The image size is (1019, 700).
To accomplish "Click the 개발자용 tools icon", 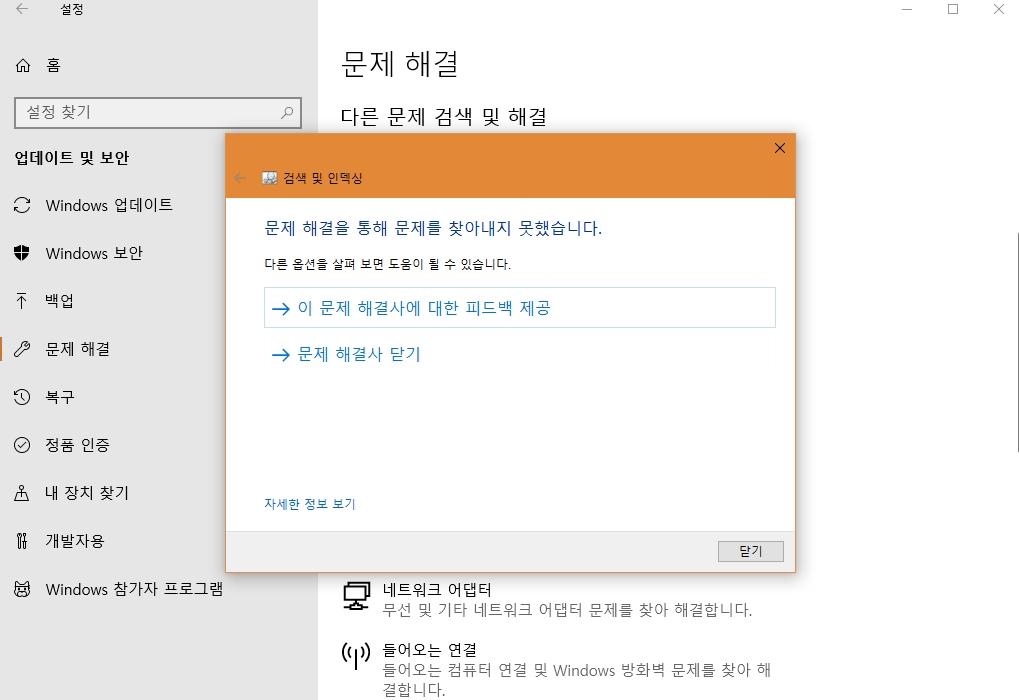I will 21,541.
